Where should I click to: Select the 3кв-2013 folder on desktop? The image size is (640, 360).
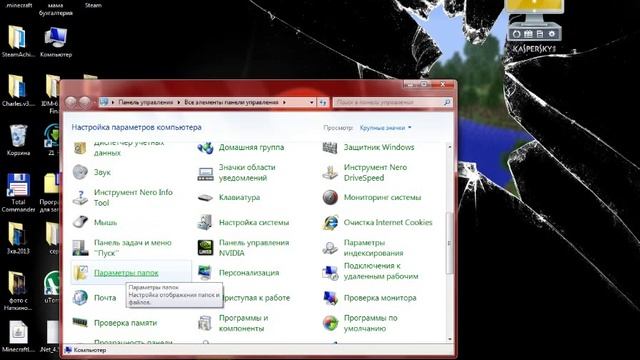point(18,239)
